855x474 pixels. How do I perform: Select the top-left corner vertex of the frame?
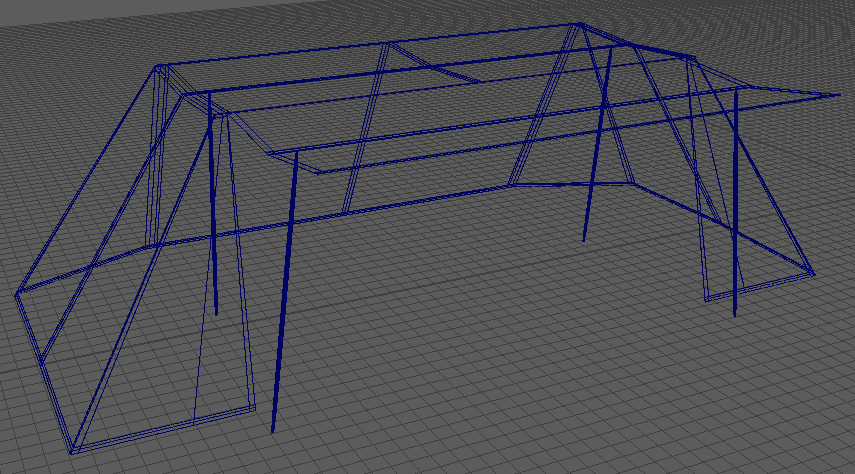point(158,68)
